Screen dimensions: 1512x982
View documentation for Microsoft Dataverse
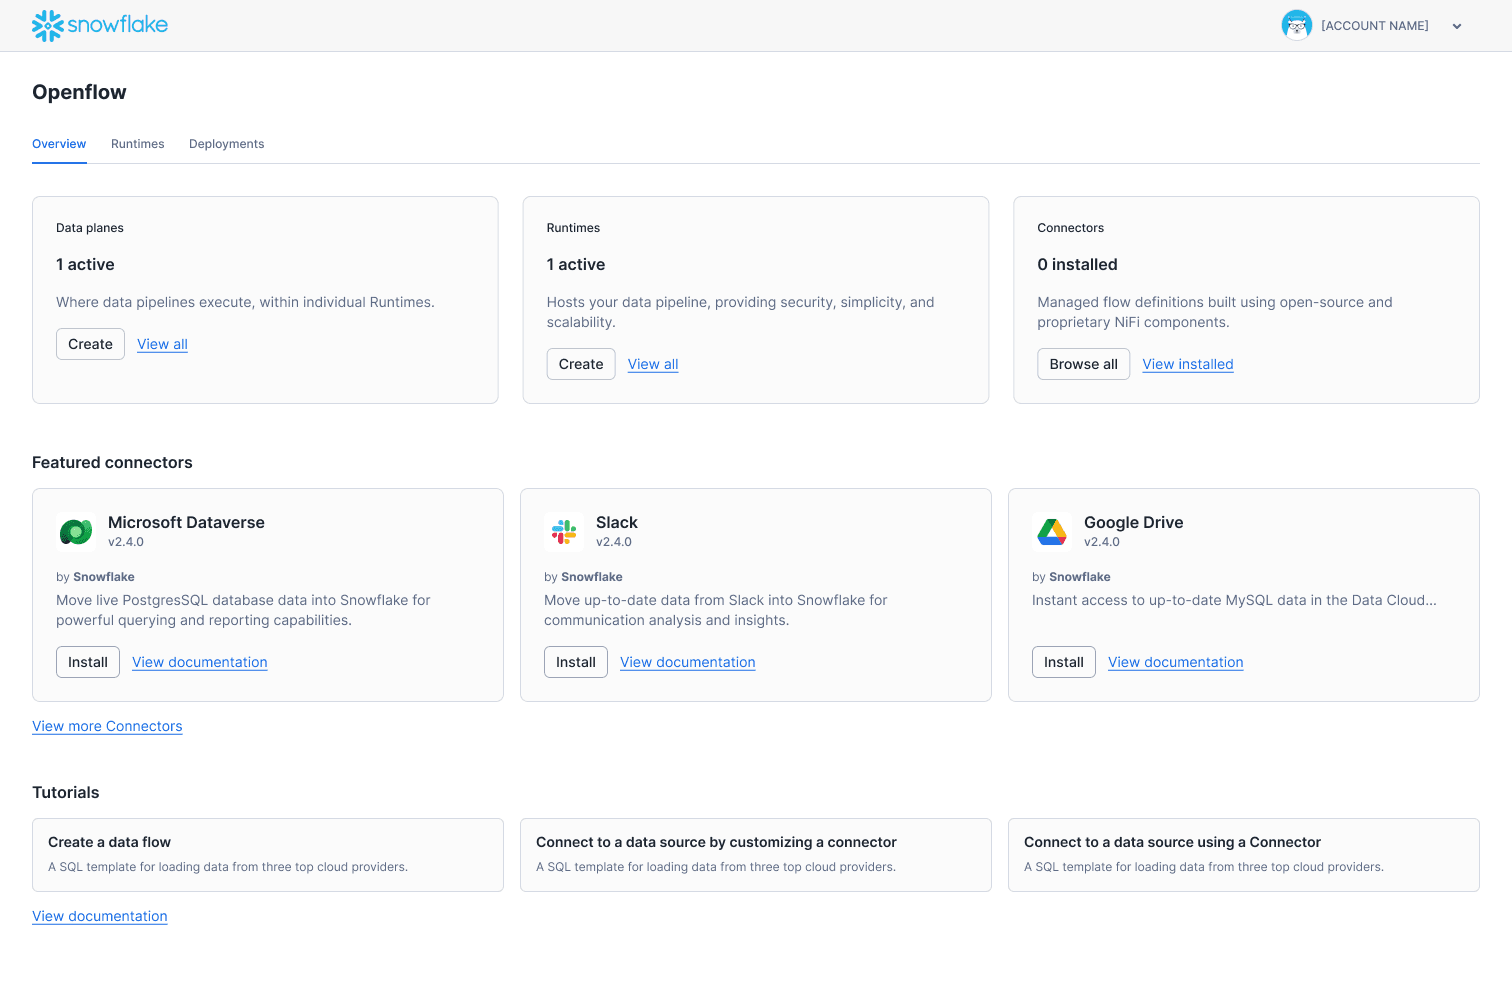(200, 662)
